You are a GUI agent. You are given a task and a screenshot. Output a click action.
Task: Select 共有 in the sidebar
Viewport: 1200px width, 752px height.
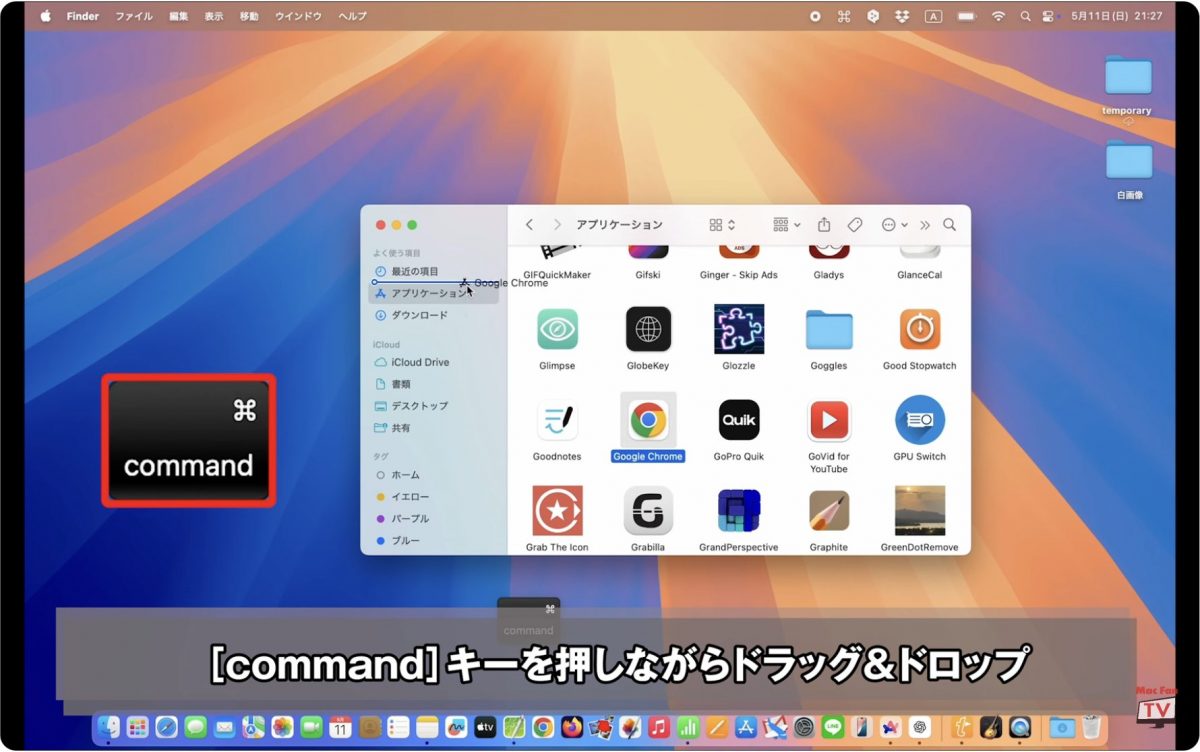point(434,428)
